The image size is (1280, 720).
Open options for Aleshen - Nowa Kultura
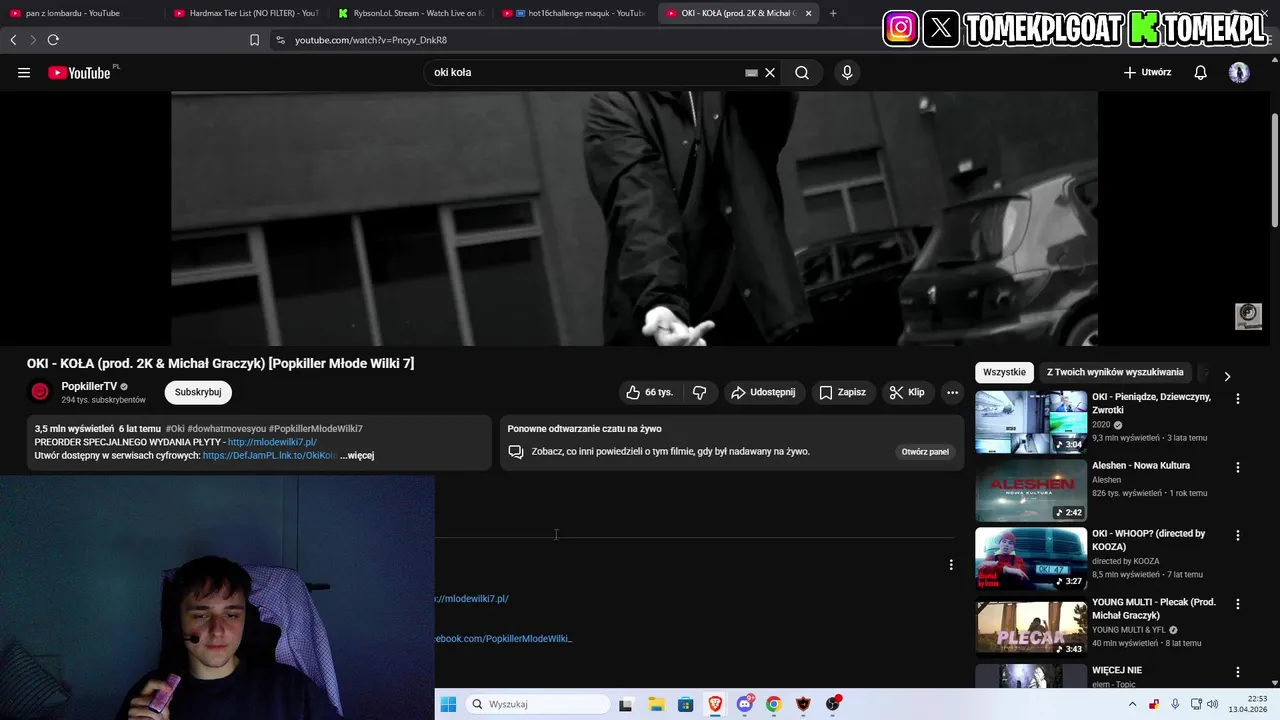tap(1238, 467)
